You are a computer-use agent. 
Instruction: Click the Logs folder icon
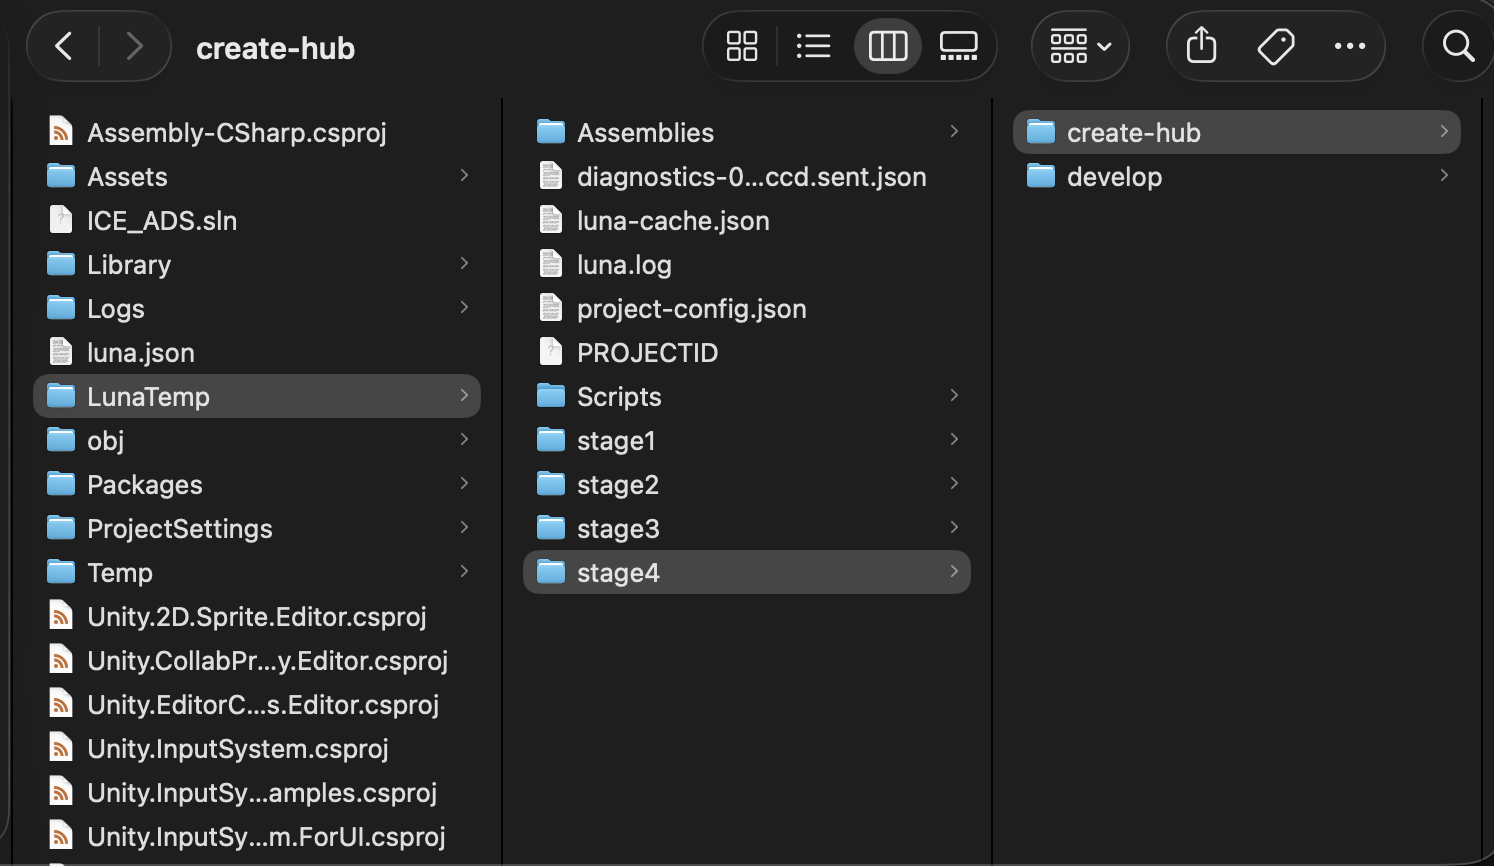pyautogui.click(x=61, y=308)
